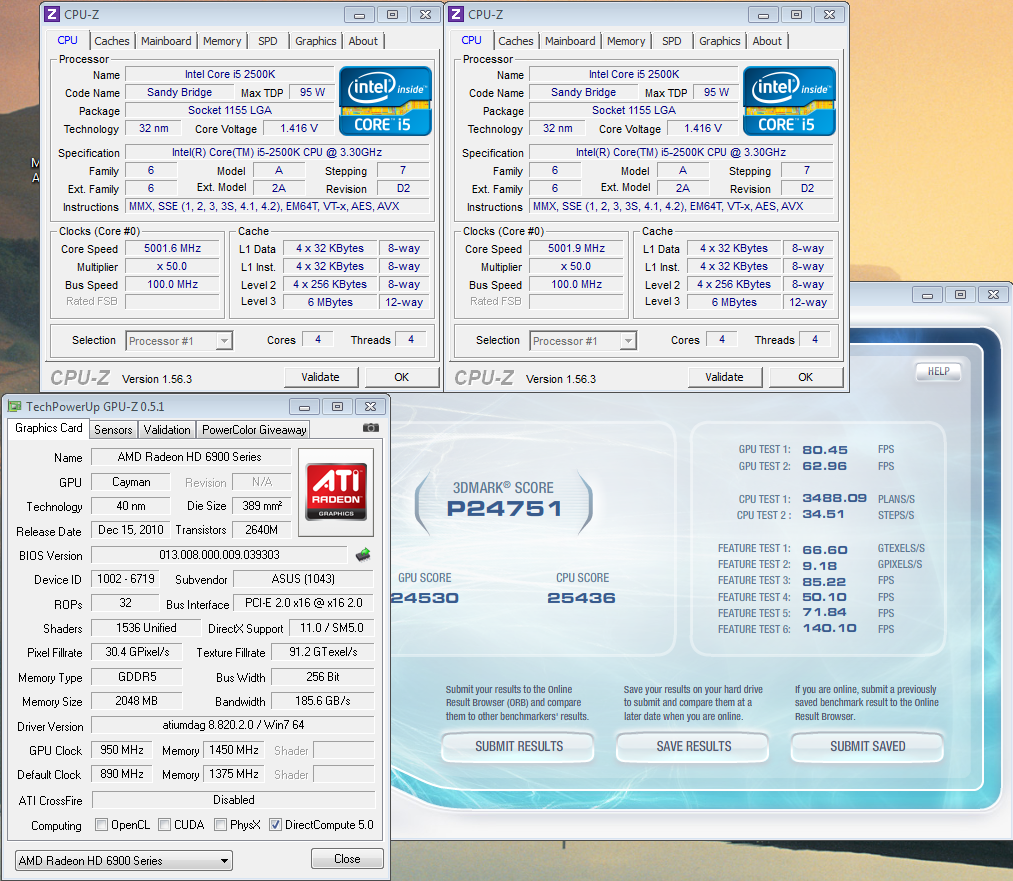The image size is (1013, 881).
Task: Open the About tab in left CPU-Z
Action: point(363,41)
